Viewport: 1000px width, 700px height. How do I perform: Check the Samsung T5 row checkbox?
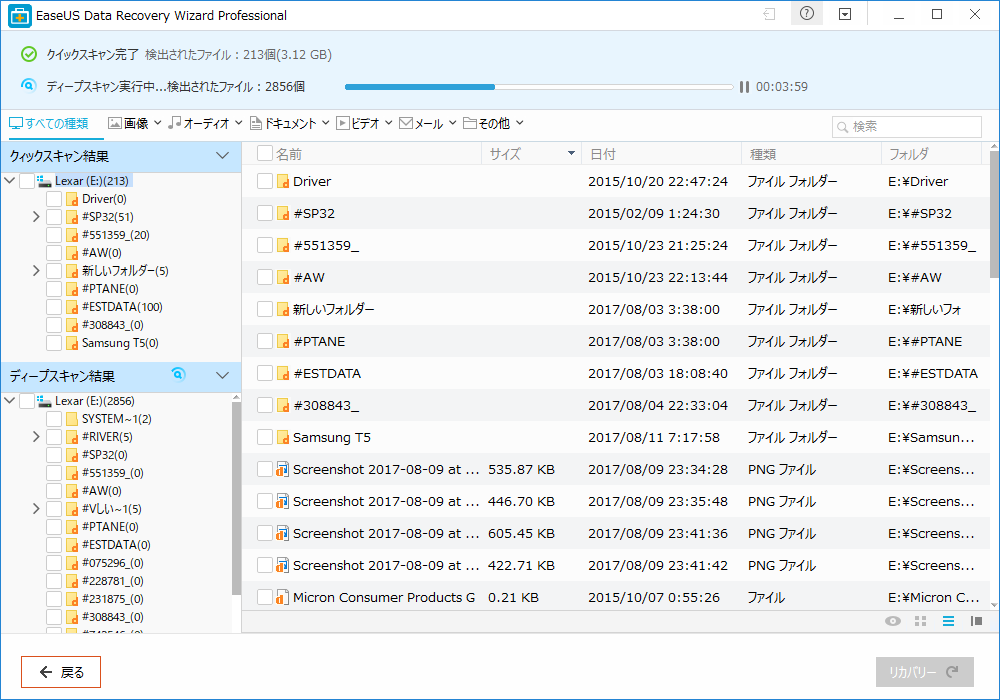click(x=265, y=437)
